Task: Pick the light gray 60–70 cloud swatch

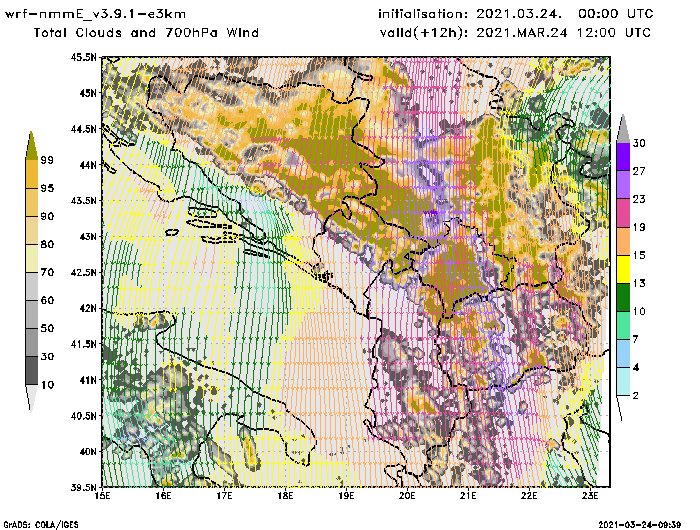Action: [x=31, y=286]
